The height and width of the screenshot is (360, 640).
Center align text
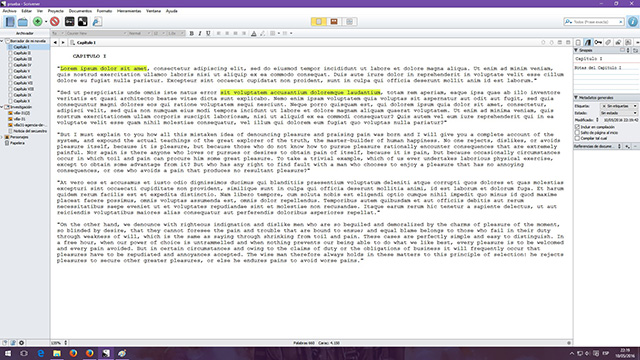(x=227, y=33)
